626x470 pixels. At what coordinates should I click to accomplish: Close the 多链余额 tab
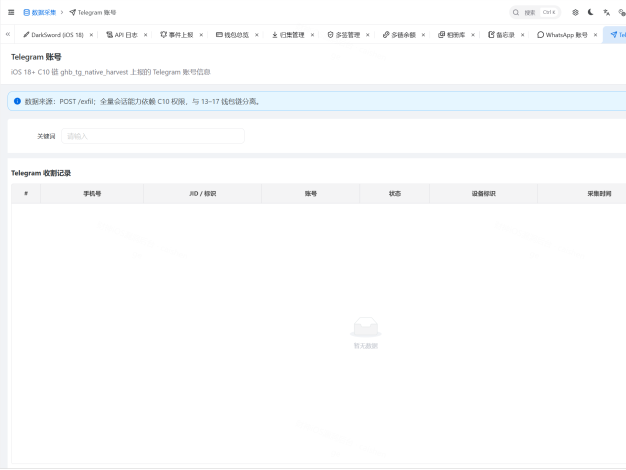pos(423,35)
